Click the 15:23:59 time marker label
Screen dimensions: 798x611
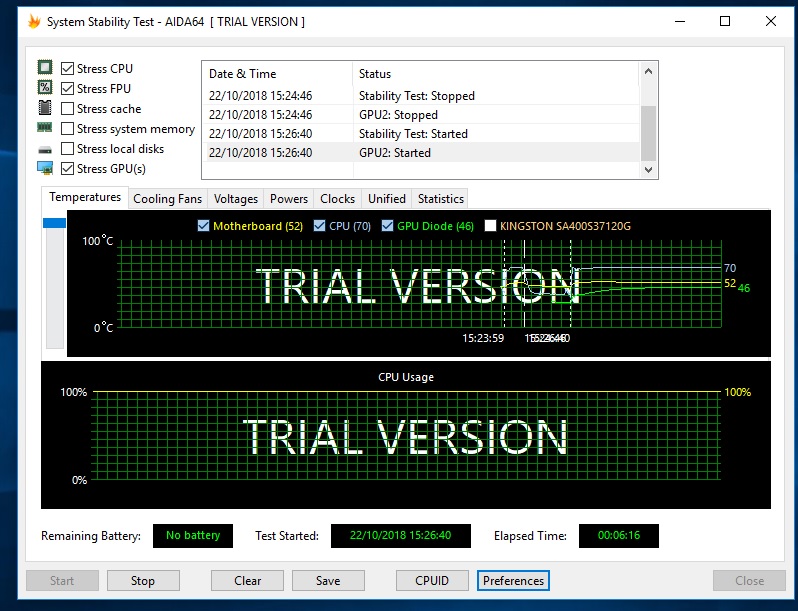point(483,338)
